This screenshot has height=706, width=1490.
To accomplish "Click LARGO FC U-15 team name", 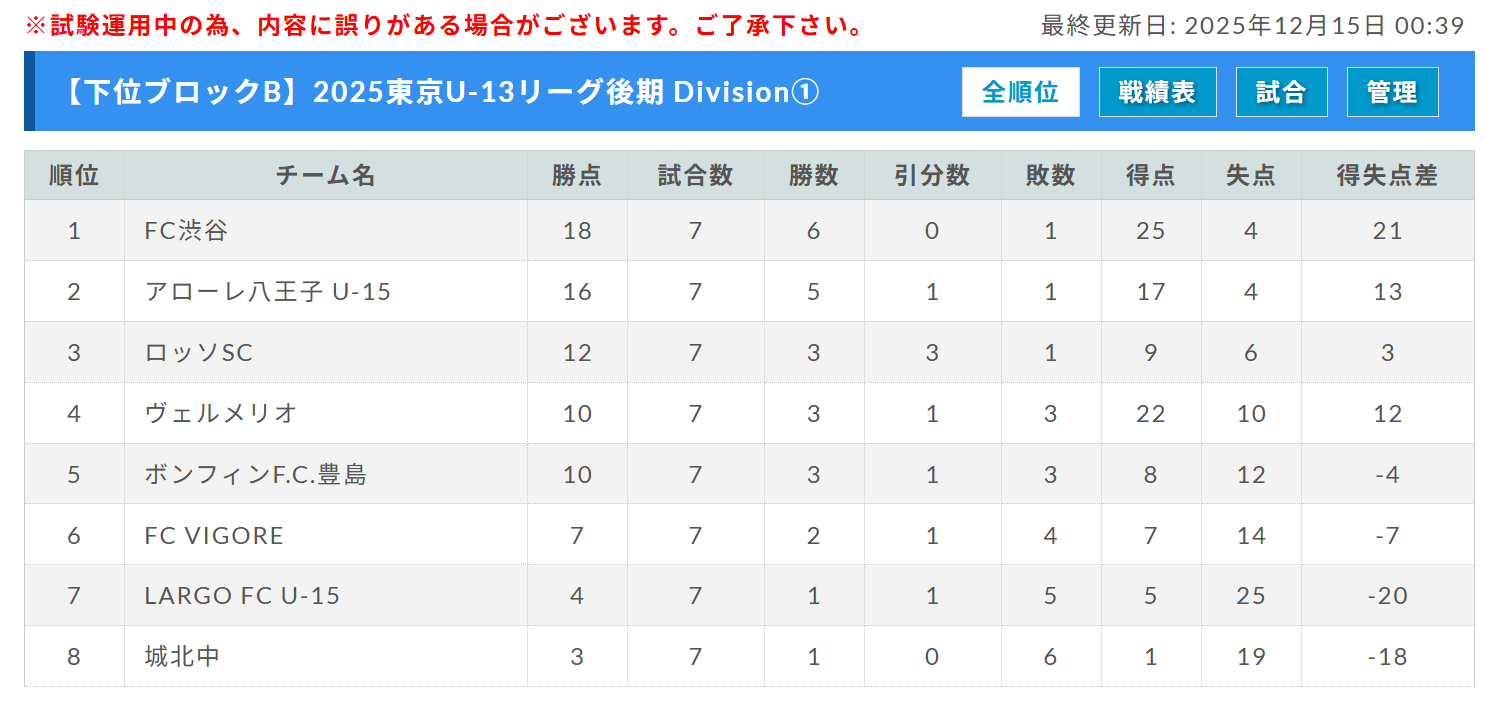I will (242, 597).
